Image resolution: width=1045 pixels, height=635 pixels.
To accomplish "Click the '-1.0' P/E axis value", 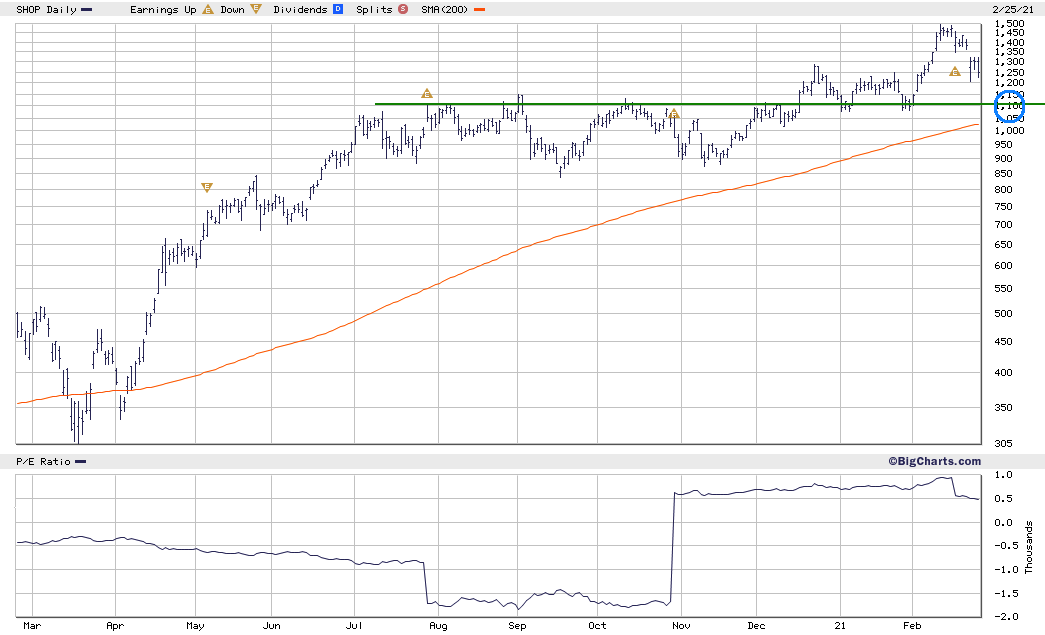I will click(1006, 569).
